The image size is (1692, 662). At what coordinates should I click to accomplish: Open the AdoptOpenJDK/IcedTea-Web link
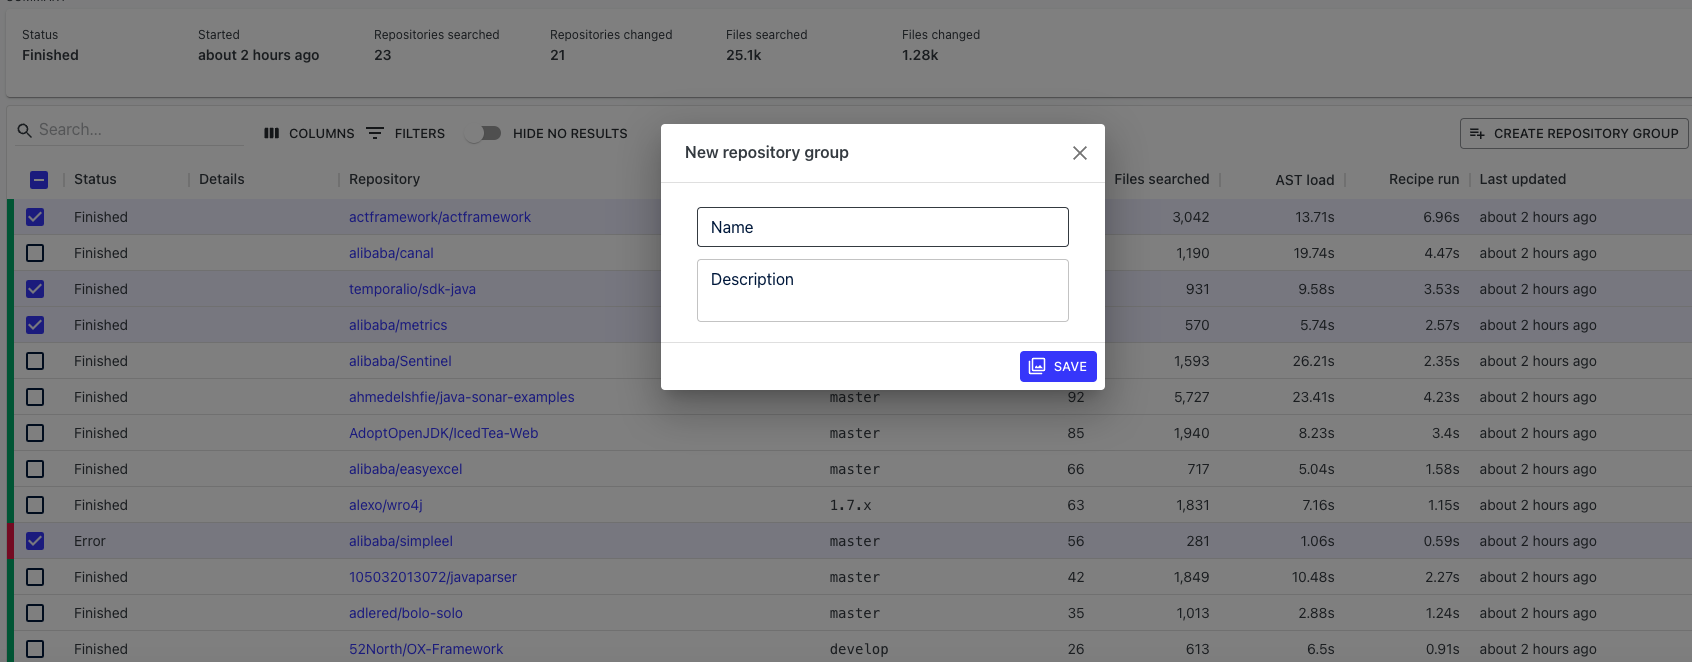tap(444, 433)
